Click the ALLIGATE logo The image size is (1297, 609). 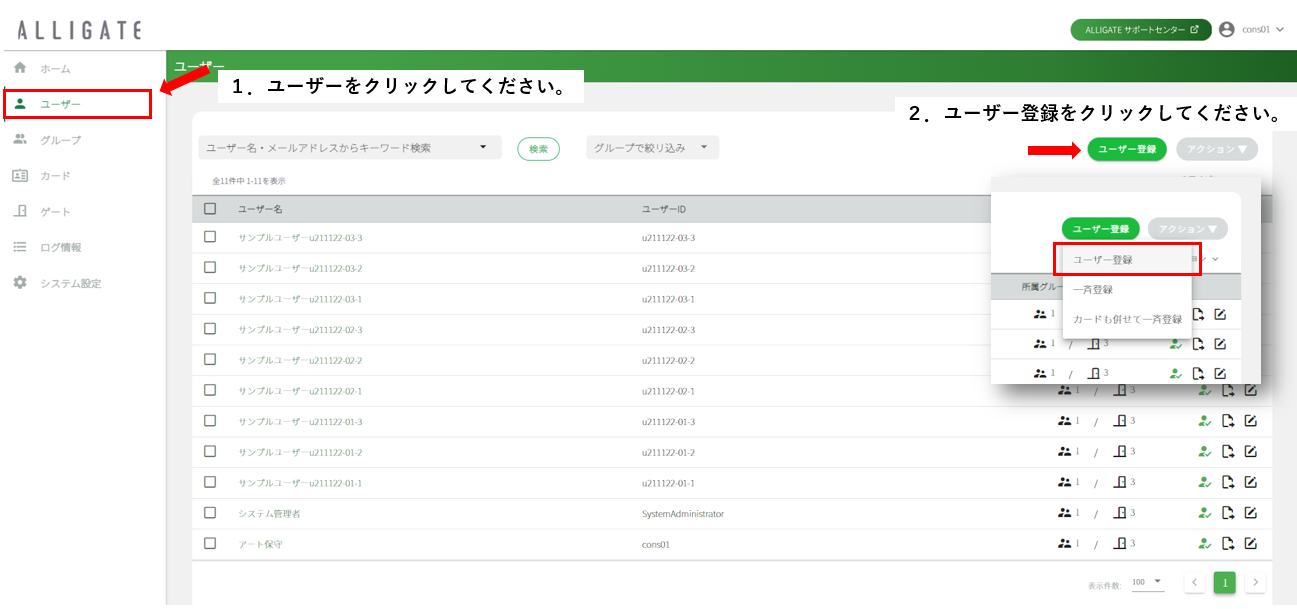(x=79, y=30)
